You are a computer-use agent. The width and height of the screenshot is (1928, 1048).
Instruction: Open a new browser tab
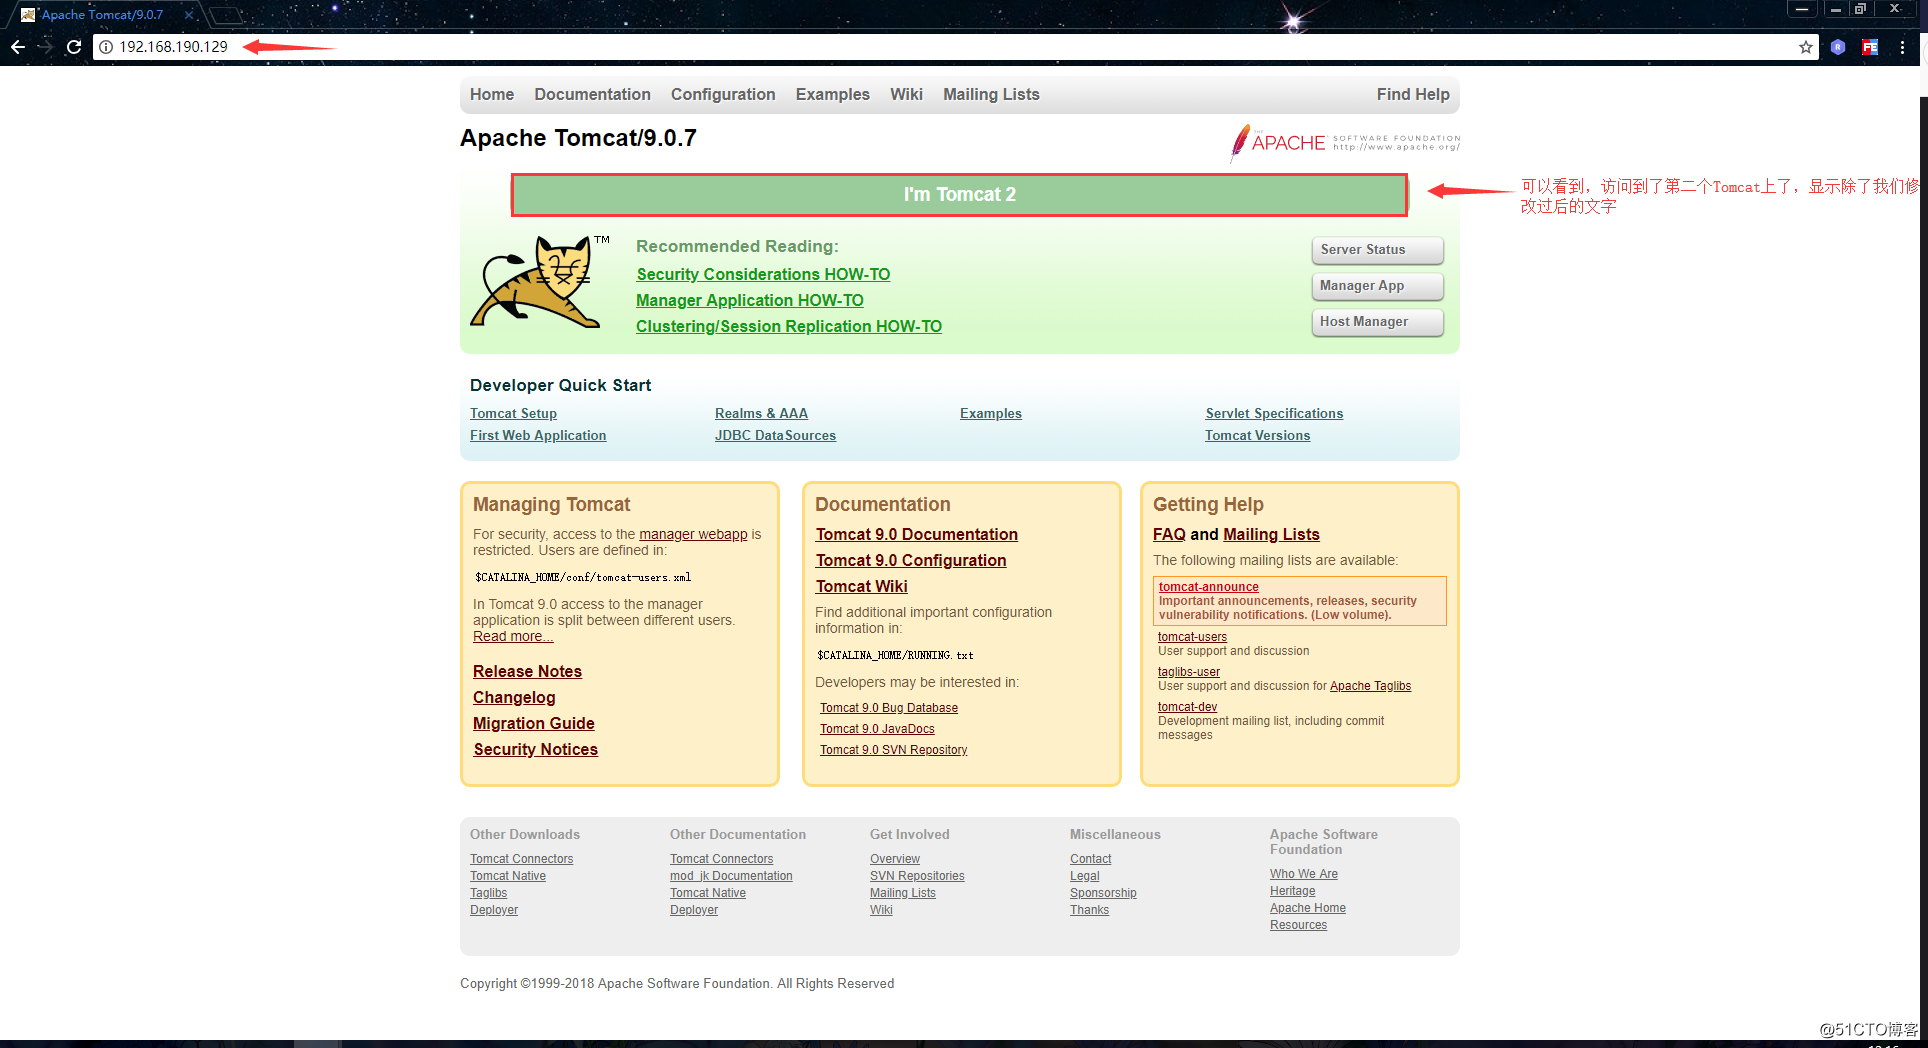point(228,15)
